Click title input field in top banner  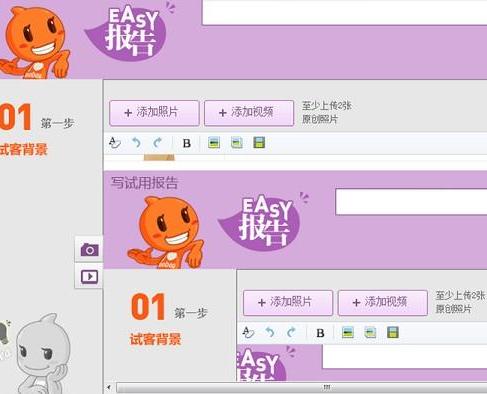(x=344, y=12)
